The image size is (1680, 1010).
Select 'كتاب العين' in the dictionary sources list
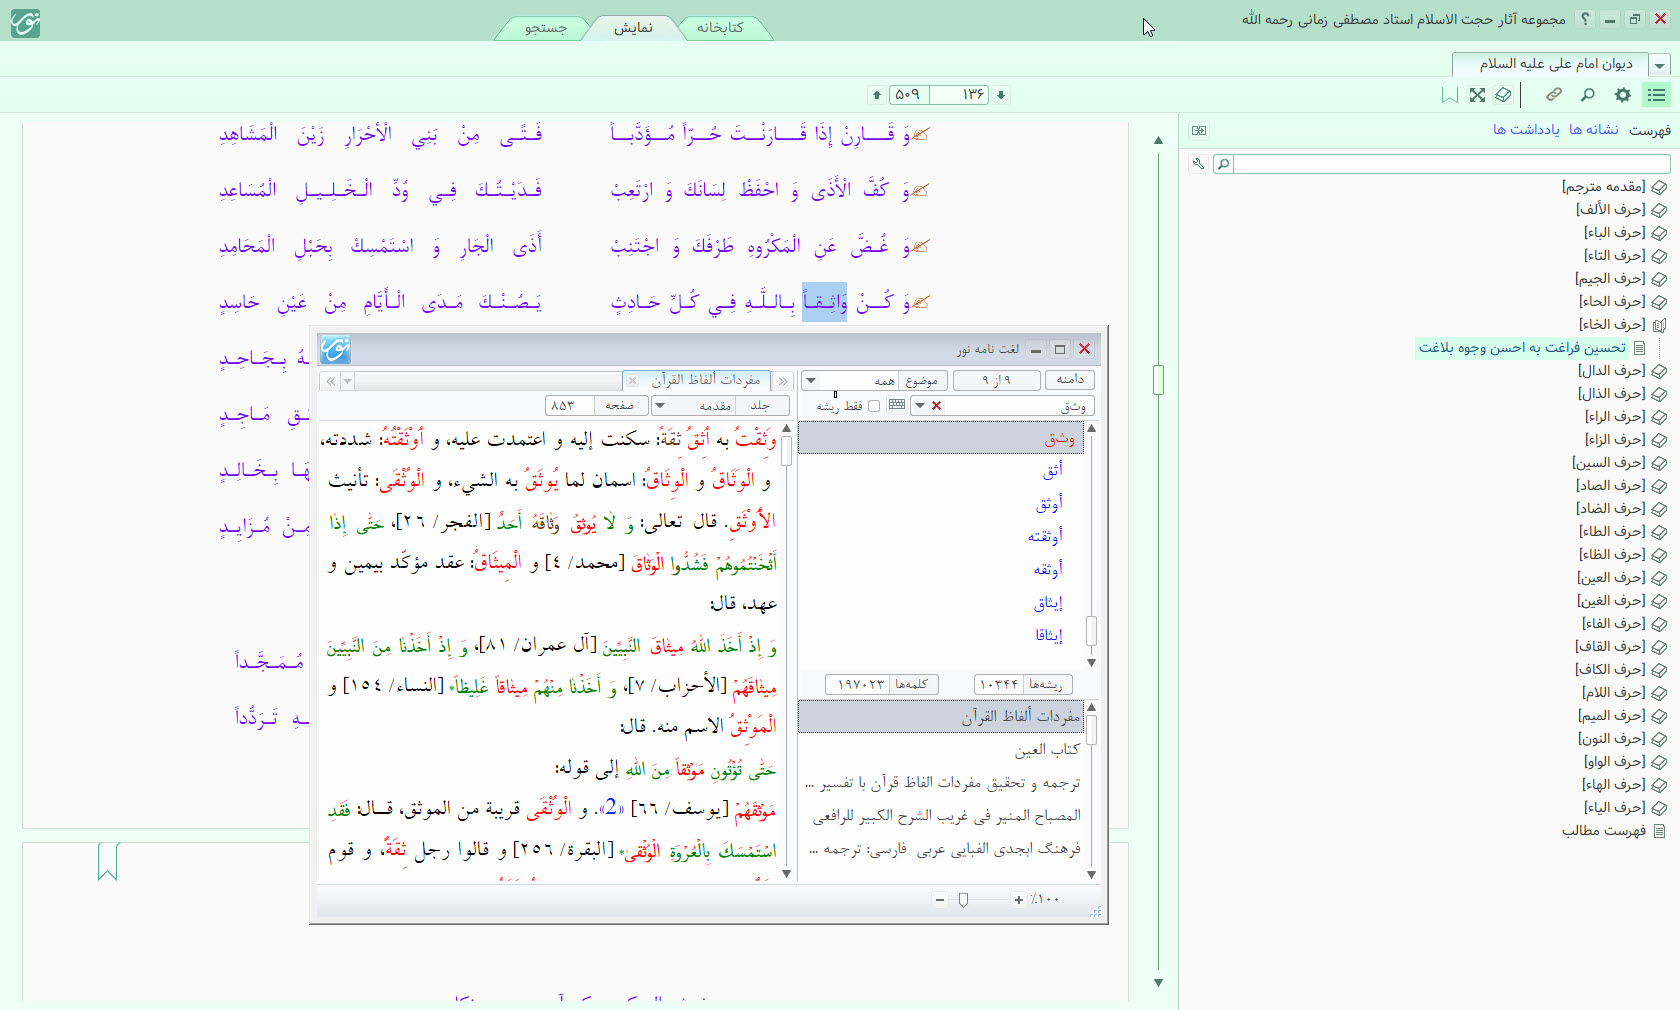[x=1047, y=750]
